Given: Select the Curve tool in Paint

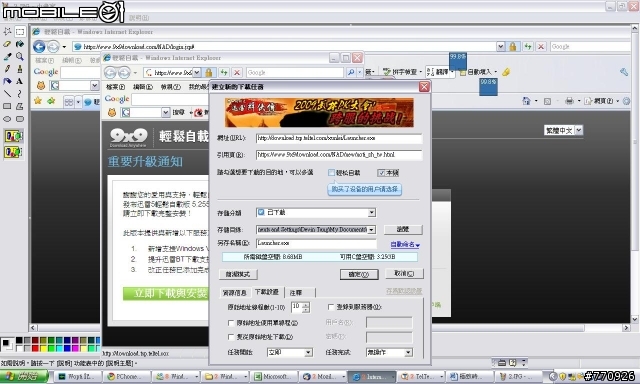Looking at the screenshot, I should (20, 93).
